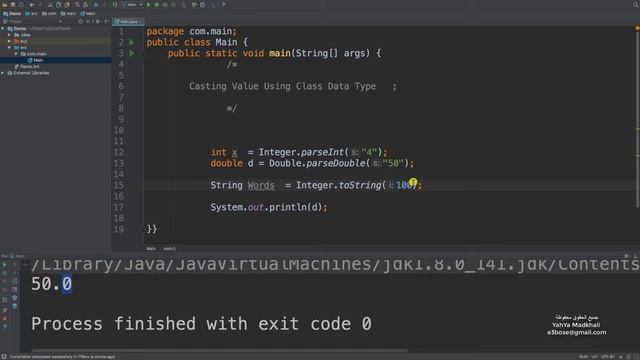Click the Copy toolbar icon

pos(58,4)
